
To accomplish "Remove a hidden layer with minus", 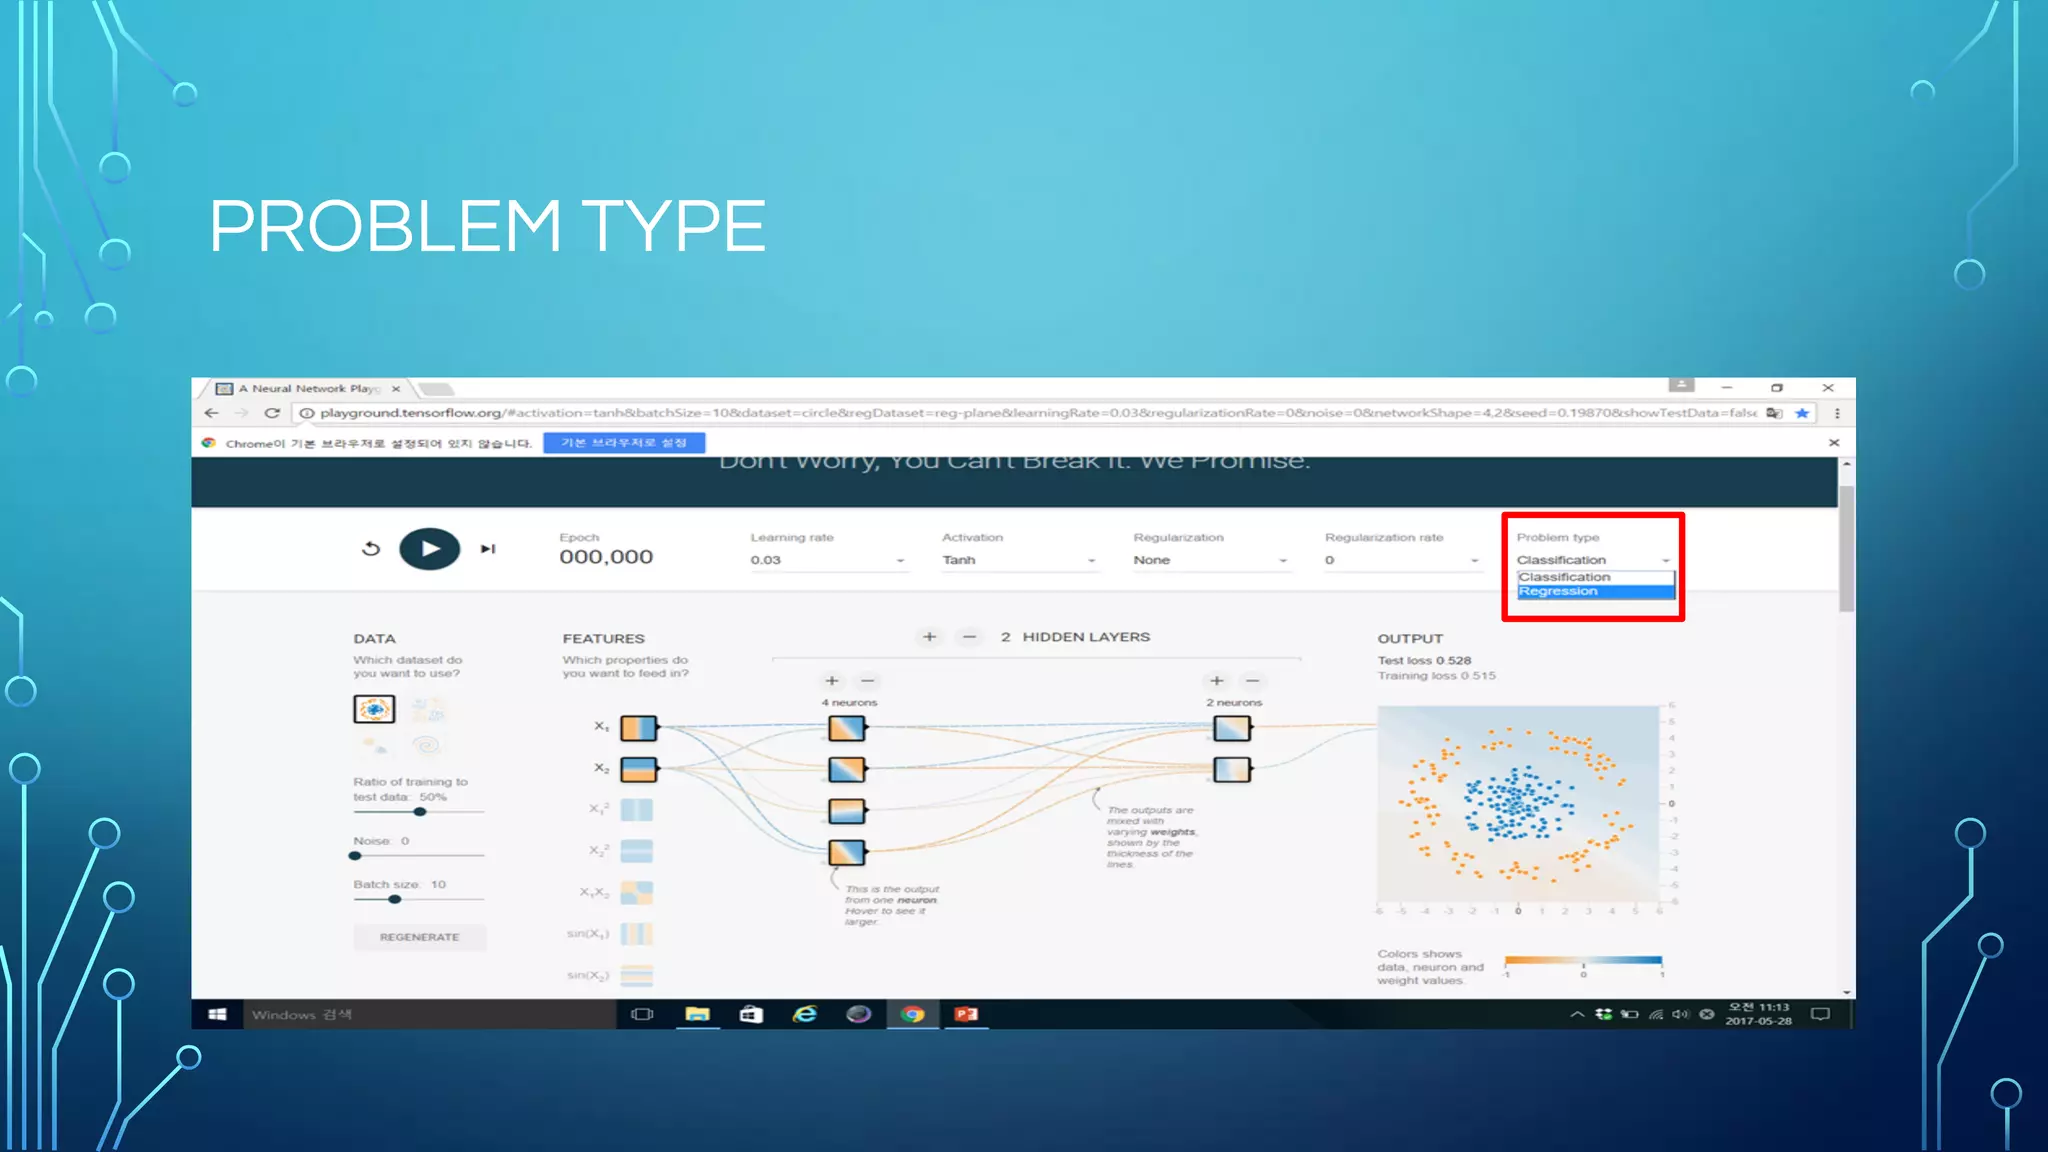I will 969,637.
